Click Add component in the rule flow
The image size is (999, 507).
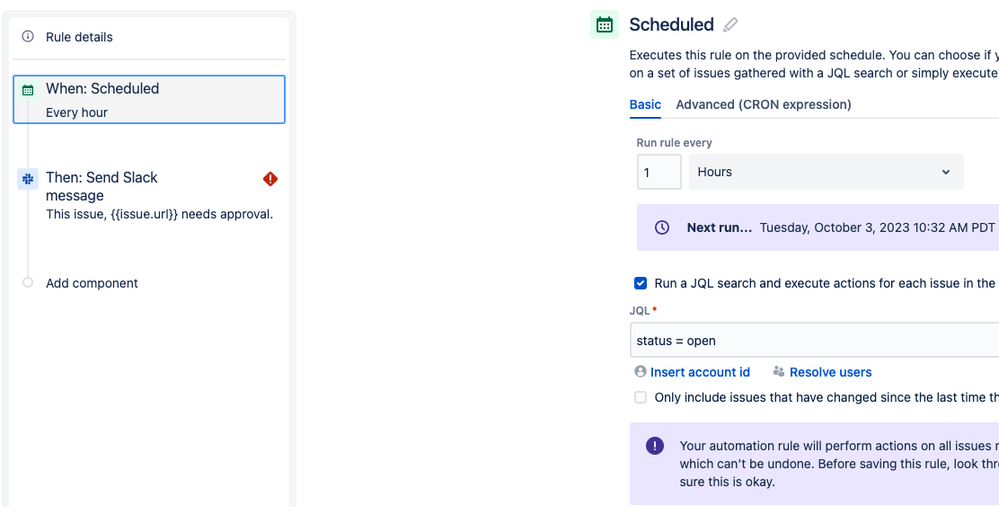92,284
